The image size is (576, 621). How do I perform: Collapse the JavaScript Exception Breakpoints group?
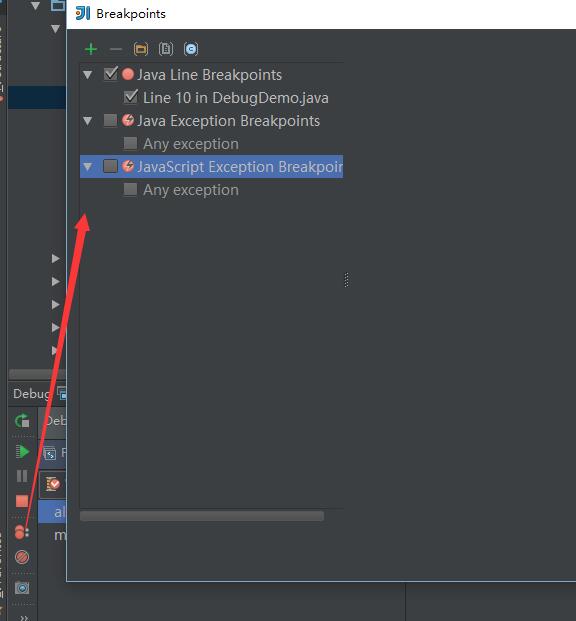[88, 167]
